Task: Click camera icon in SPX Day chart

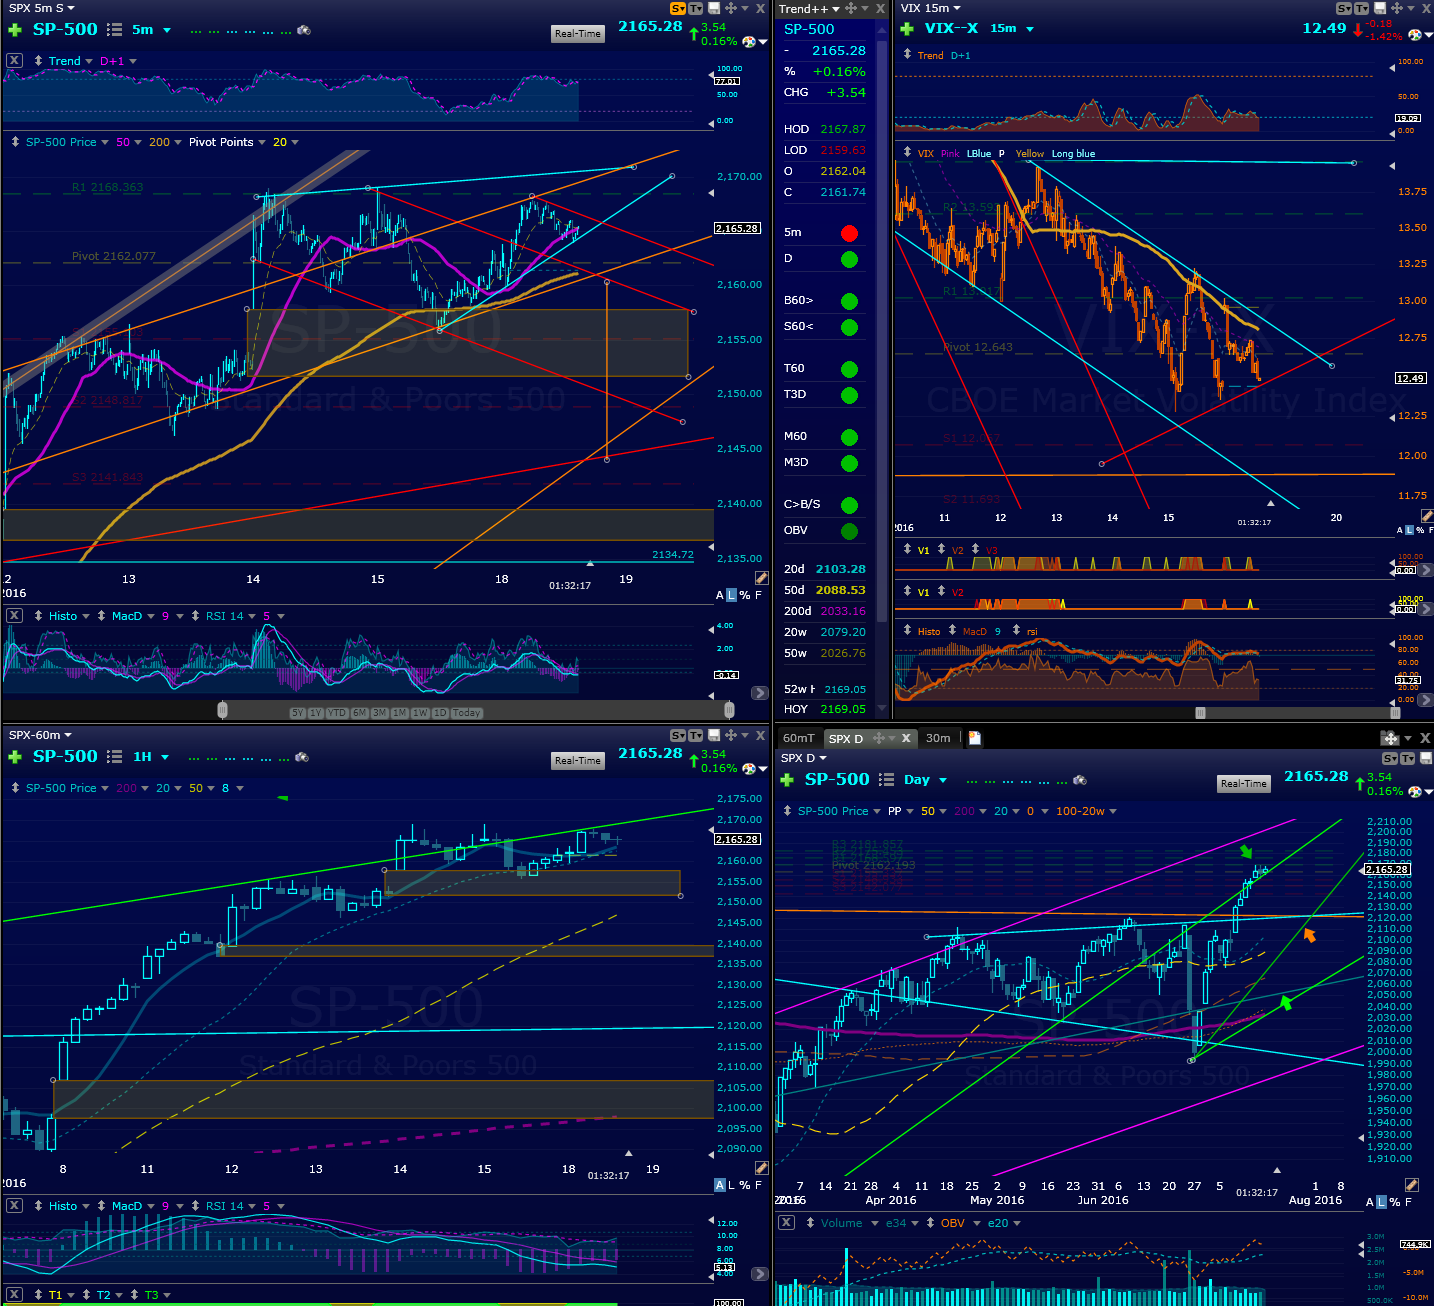Action: (1080, 780)
